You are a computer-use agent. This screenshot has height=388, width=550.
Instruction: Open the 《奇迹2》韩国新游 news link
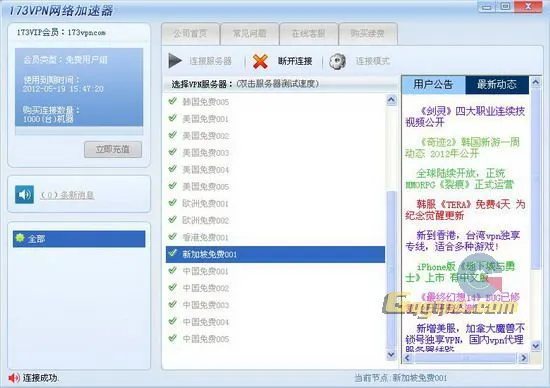463,148
